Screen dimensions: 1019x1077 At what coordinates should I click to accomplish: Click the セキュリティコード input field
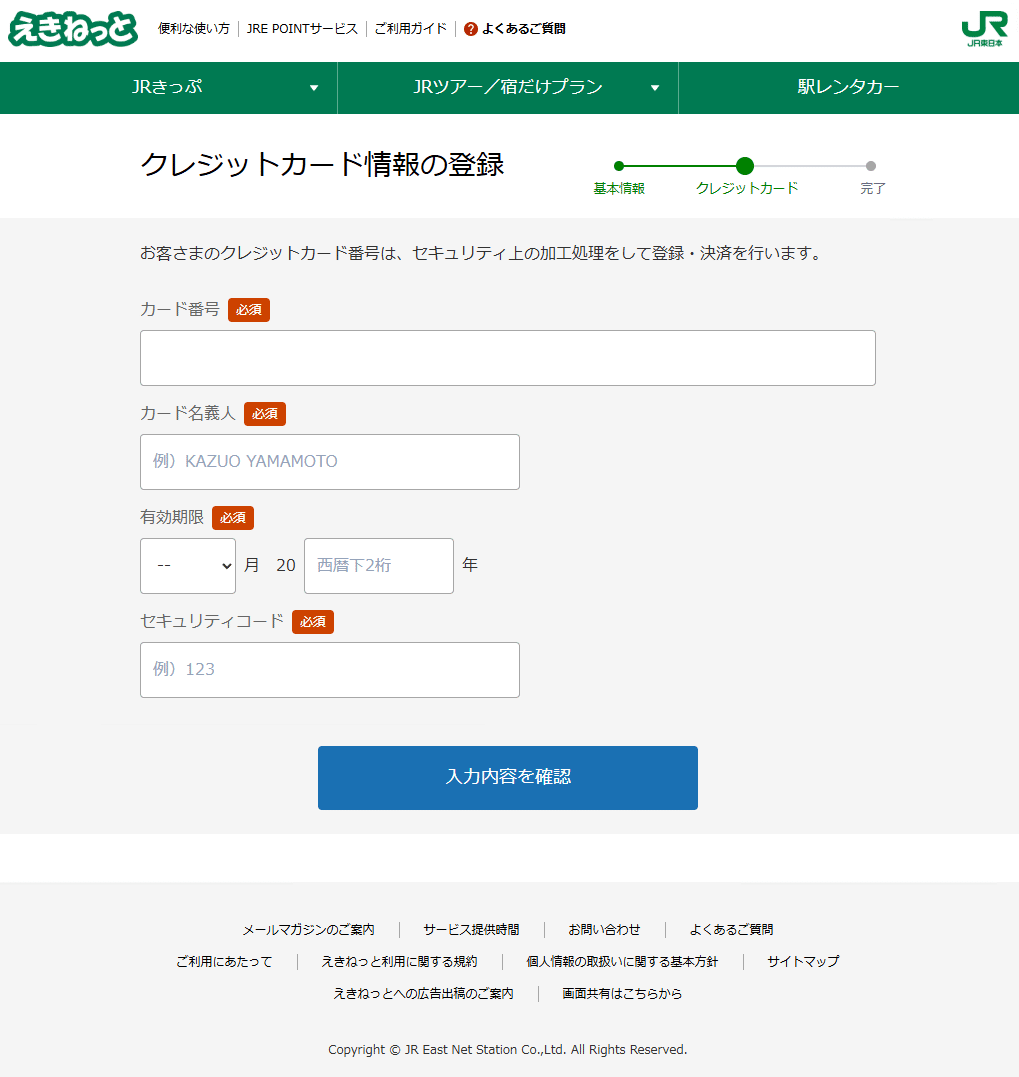point(329,670)
